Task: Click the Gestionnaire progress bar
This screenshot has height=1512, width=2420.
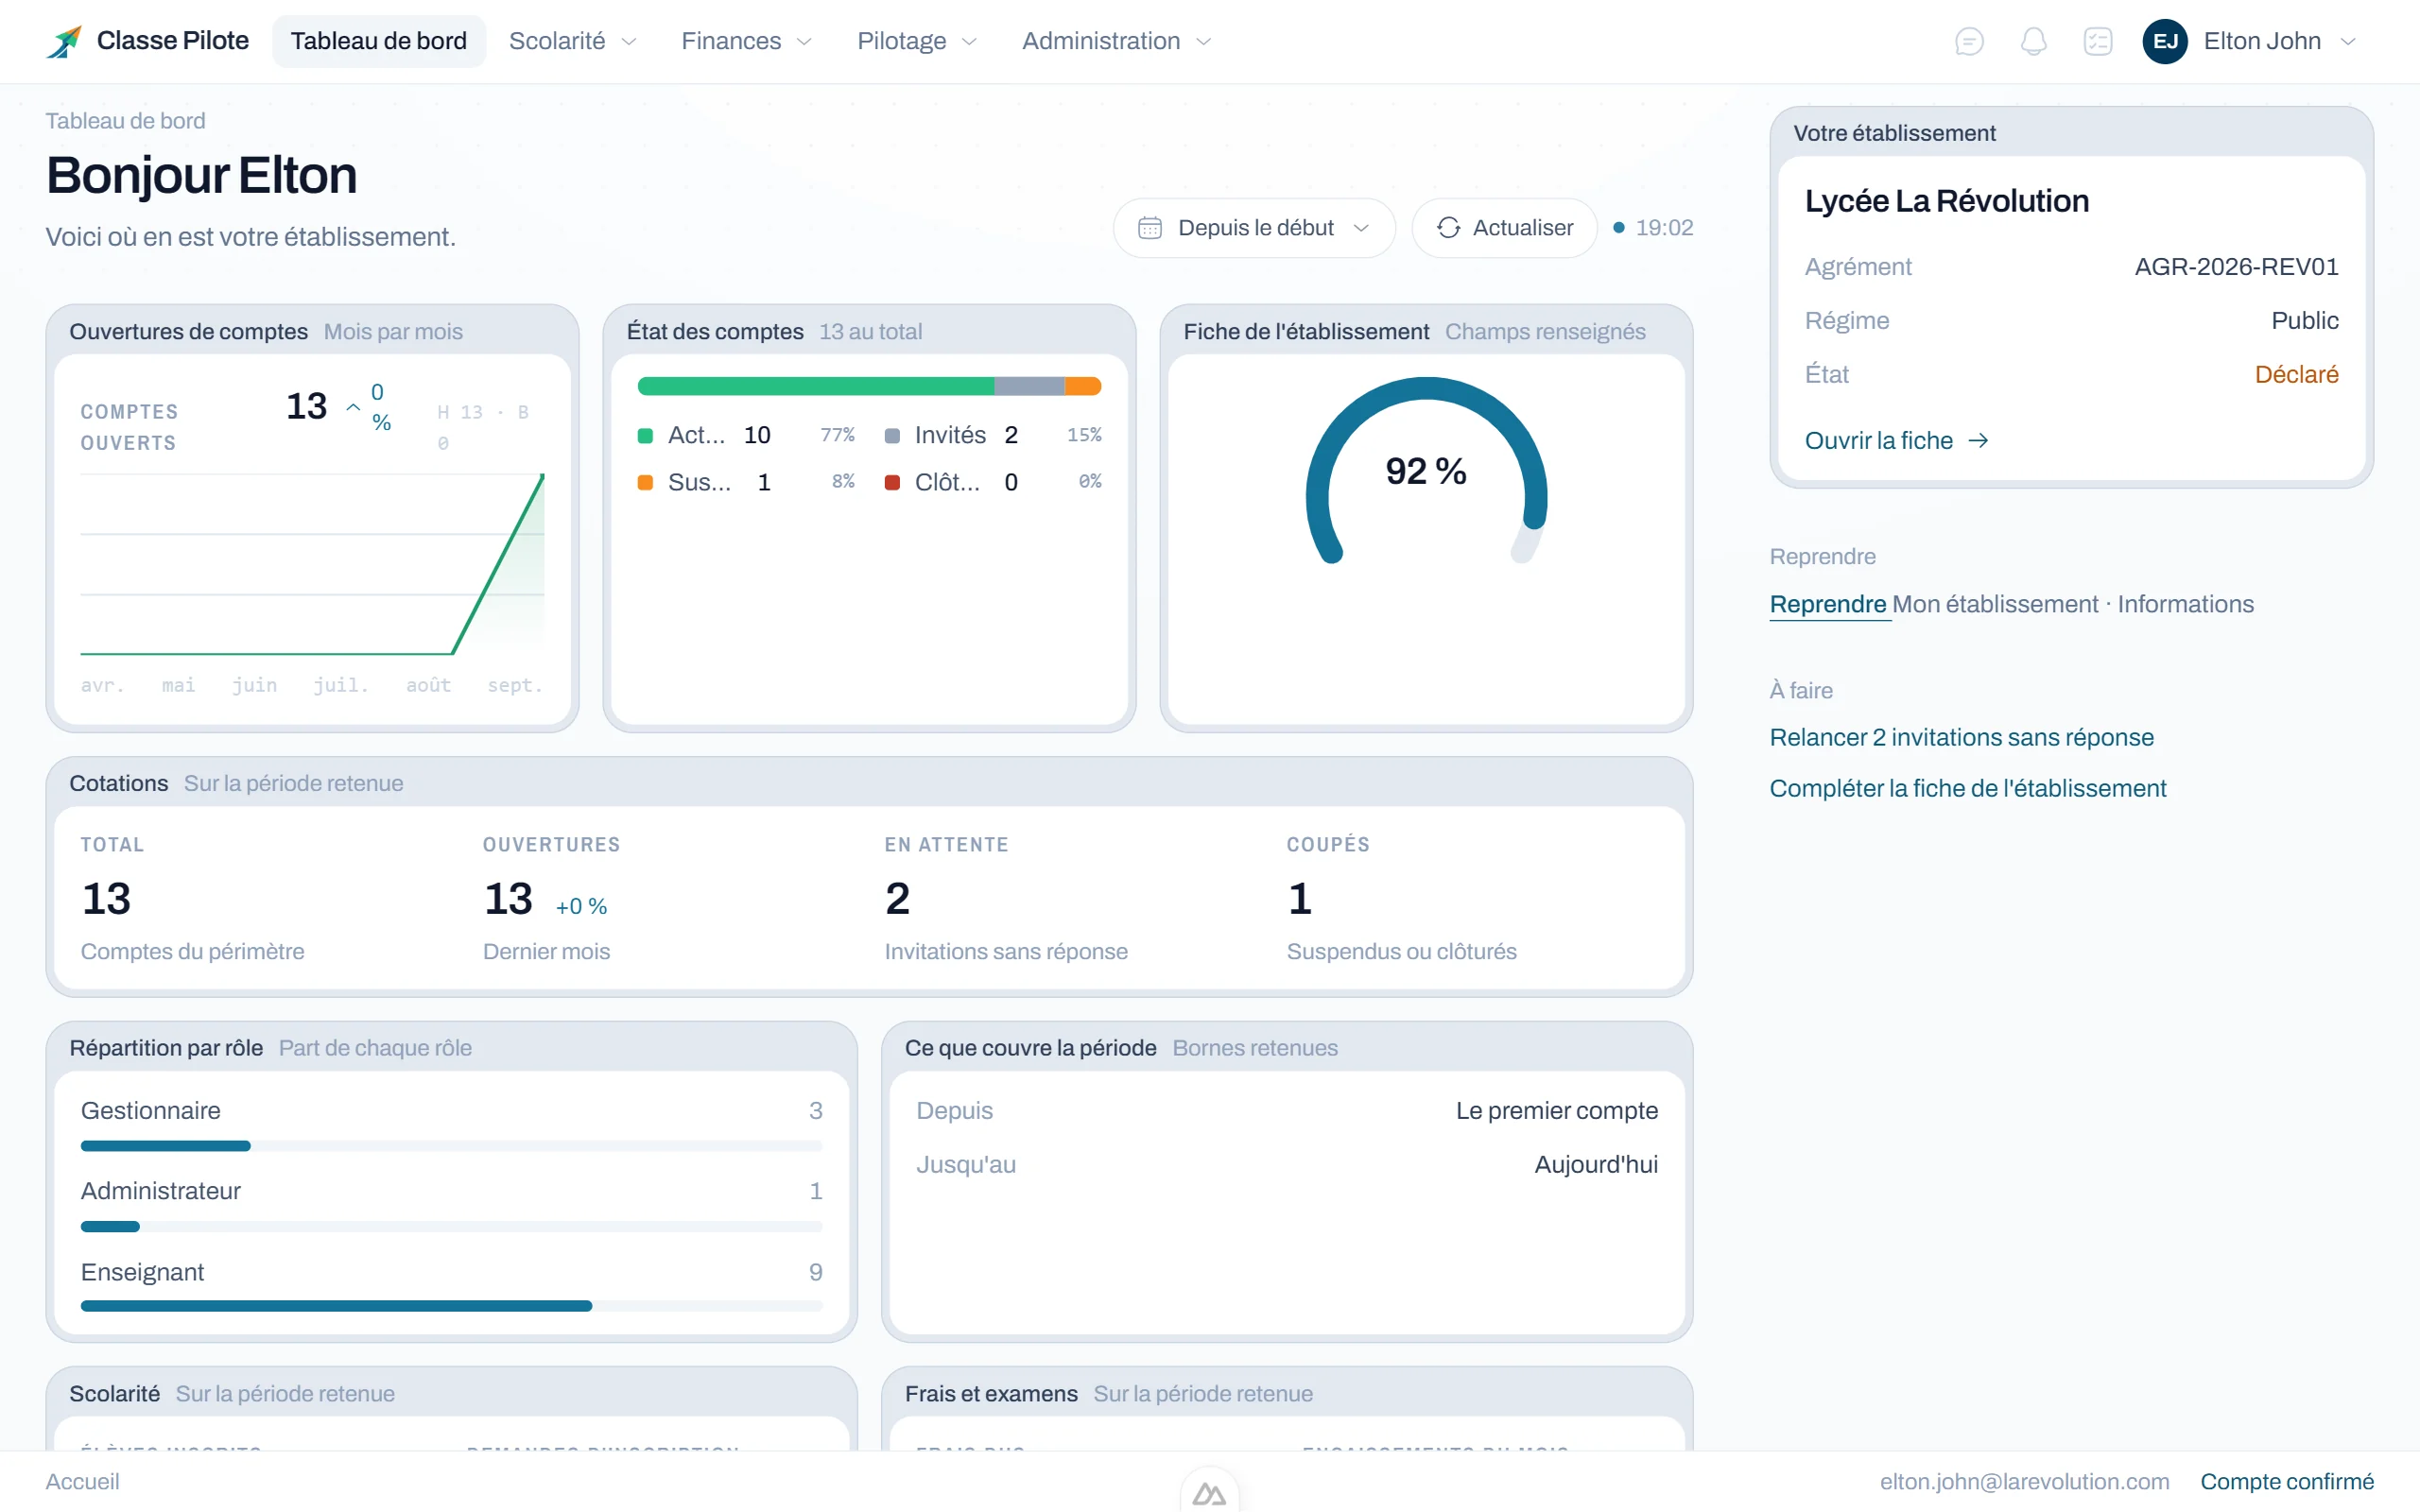Action: pos(451,1146)
